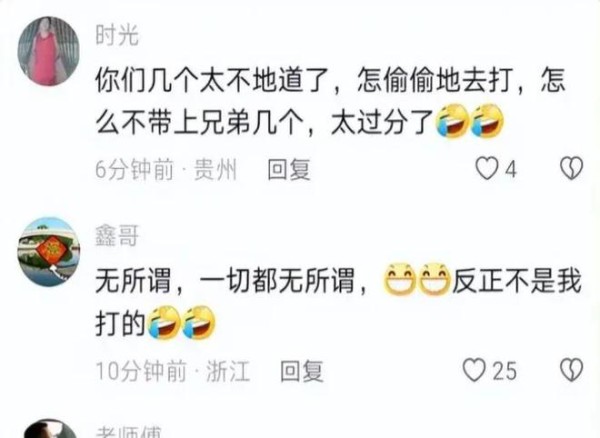Like 时光's comment with heart icon
This screenshot has height=438, width=600.
point(487,169)
